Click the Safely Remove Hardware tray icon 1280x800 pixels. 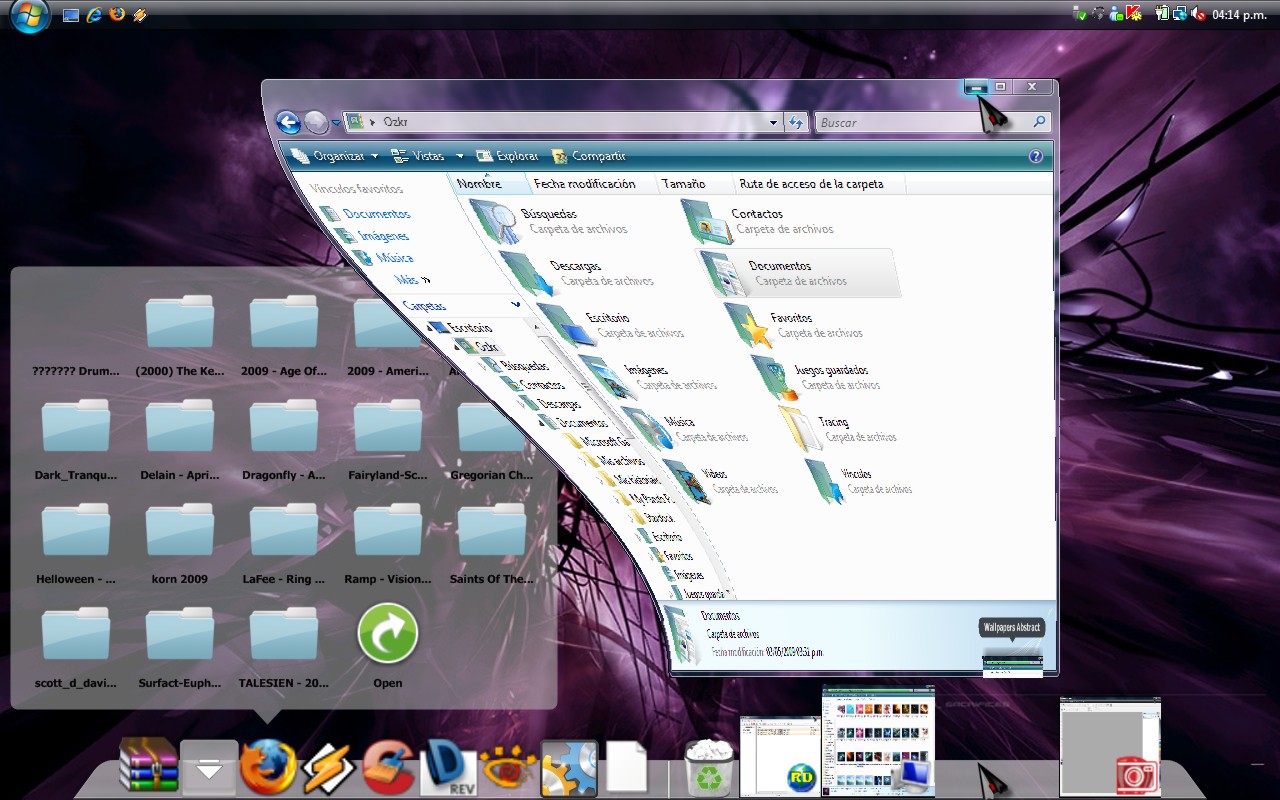pyautogui.click(x=1079, y=13)
